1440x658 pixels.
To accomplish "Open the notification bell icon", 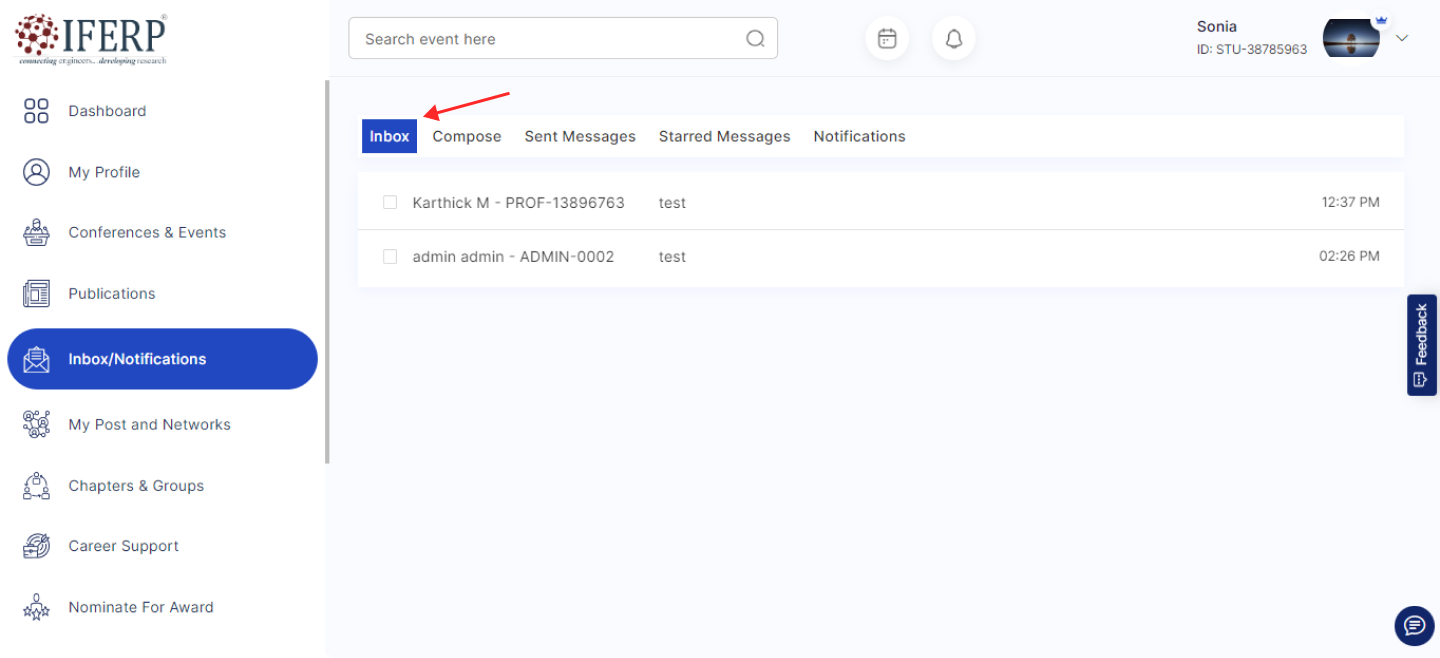I will click(954, 39).
